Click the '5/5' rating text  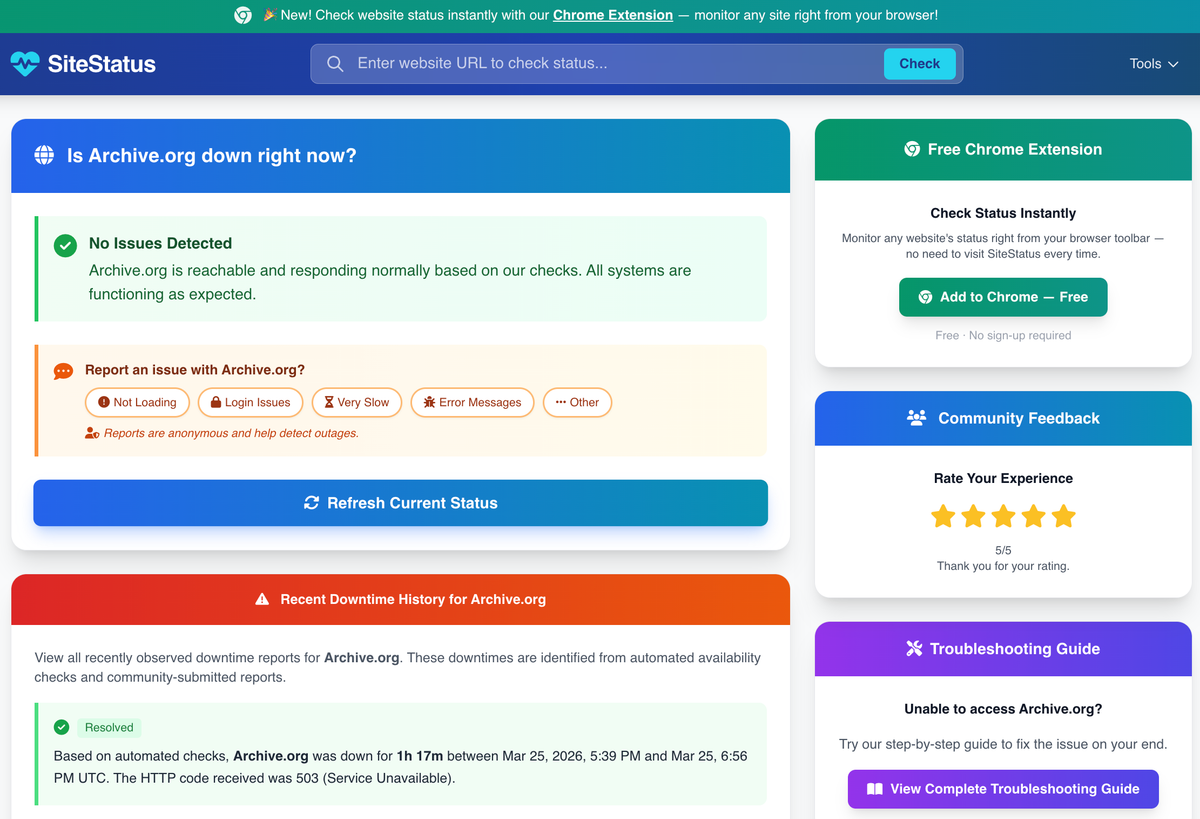(1003, 550)
